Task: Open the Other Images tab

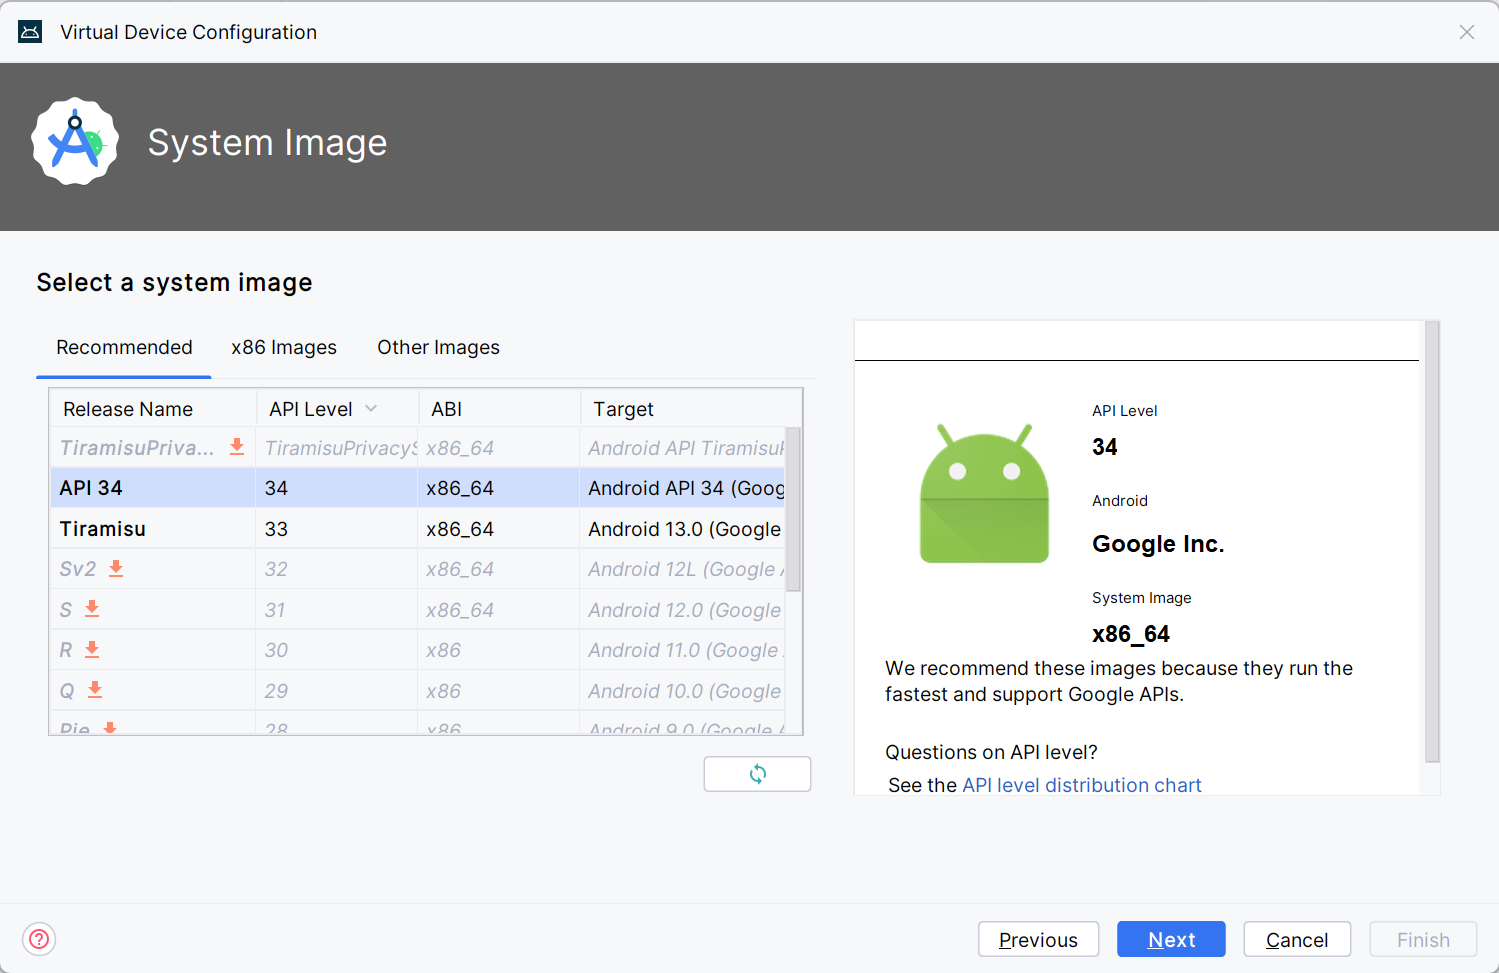Action: pyautogui.click(x=438, y=347)
